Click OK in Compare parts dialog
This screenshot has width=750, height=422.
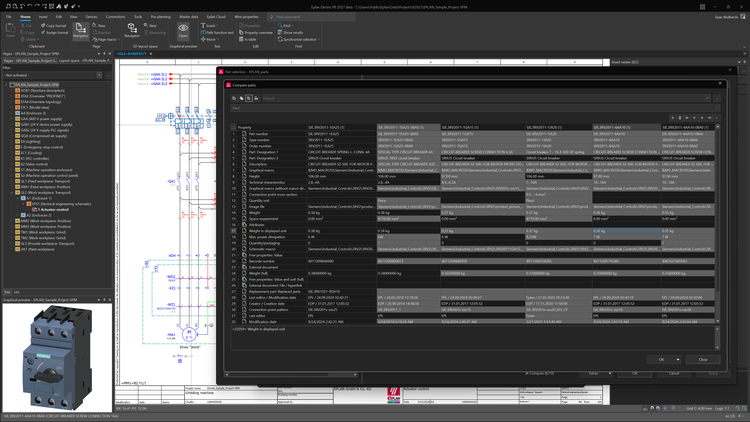point(661,359)
